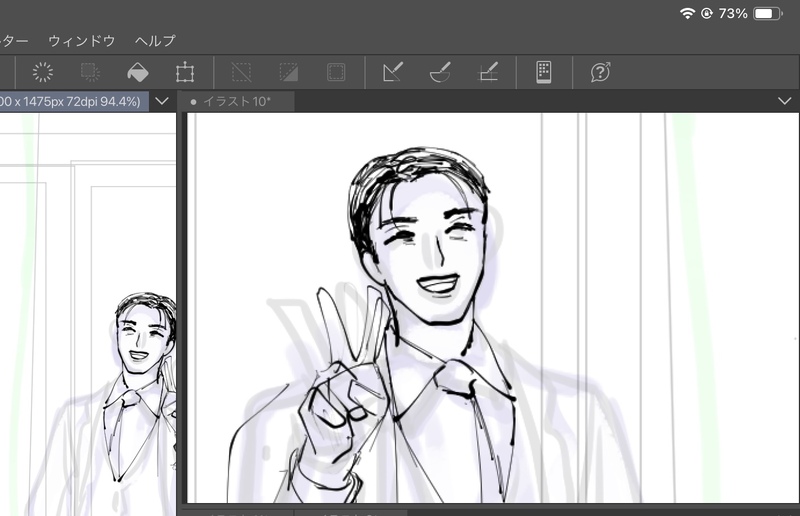The height and width of the screenshot is (516, 800).
Task: Toggle Snap to grid icon
Action: (x=488, y=72)
